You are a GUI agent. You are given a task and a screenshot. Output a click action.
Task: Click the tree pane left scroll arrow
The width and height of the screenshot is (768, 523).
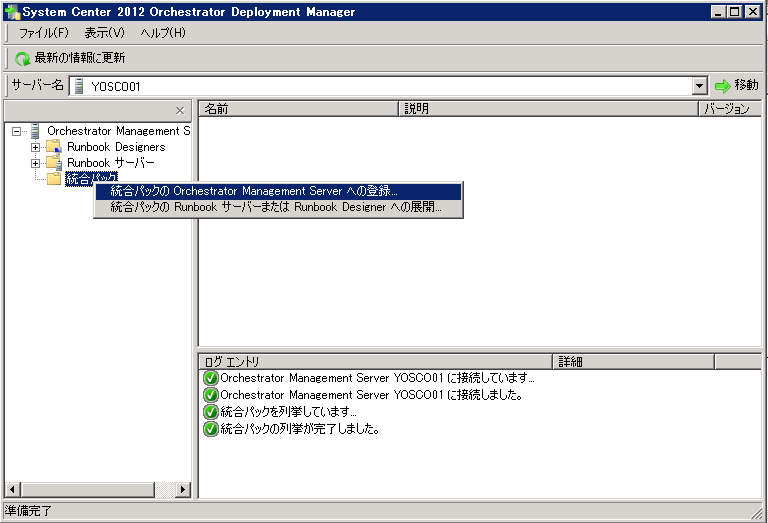point(12,489)
